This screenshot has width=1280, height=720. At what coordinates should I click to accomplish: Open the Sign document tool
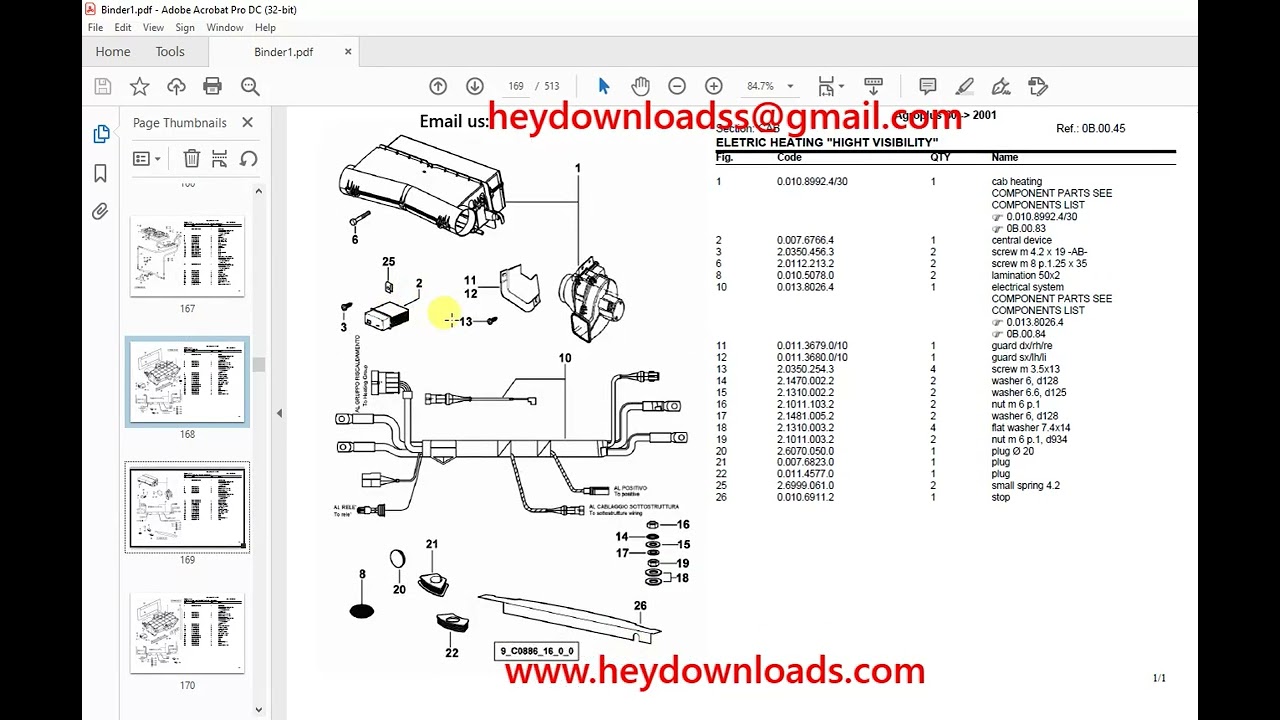click(1001, 87)
